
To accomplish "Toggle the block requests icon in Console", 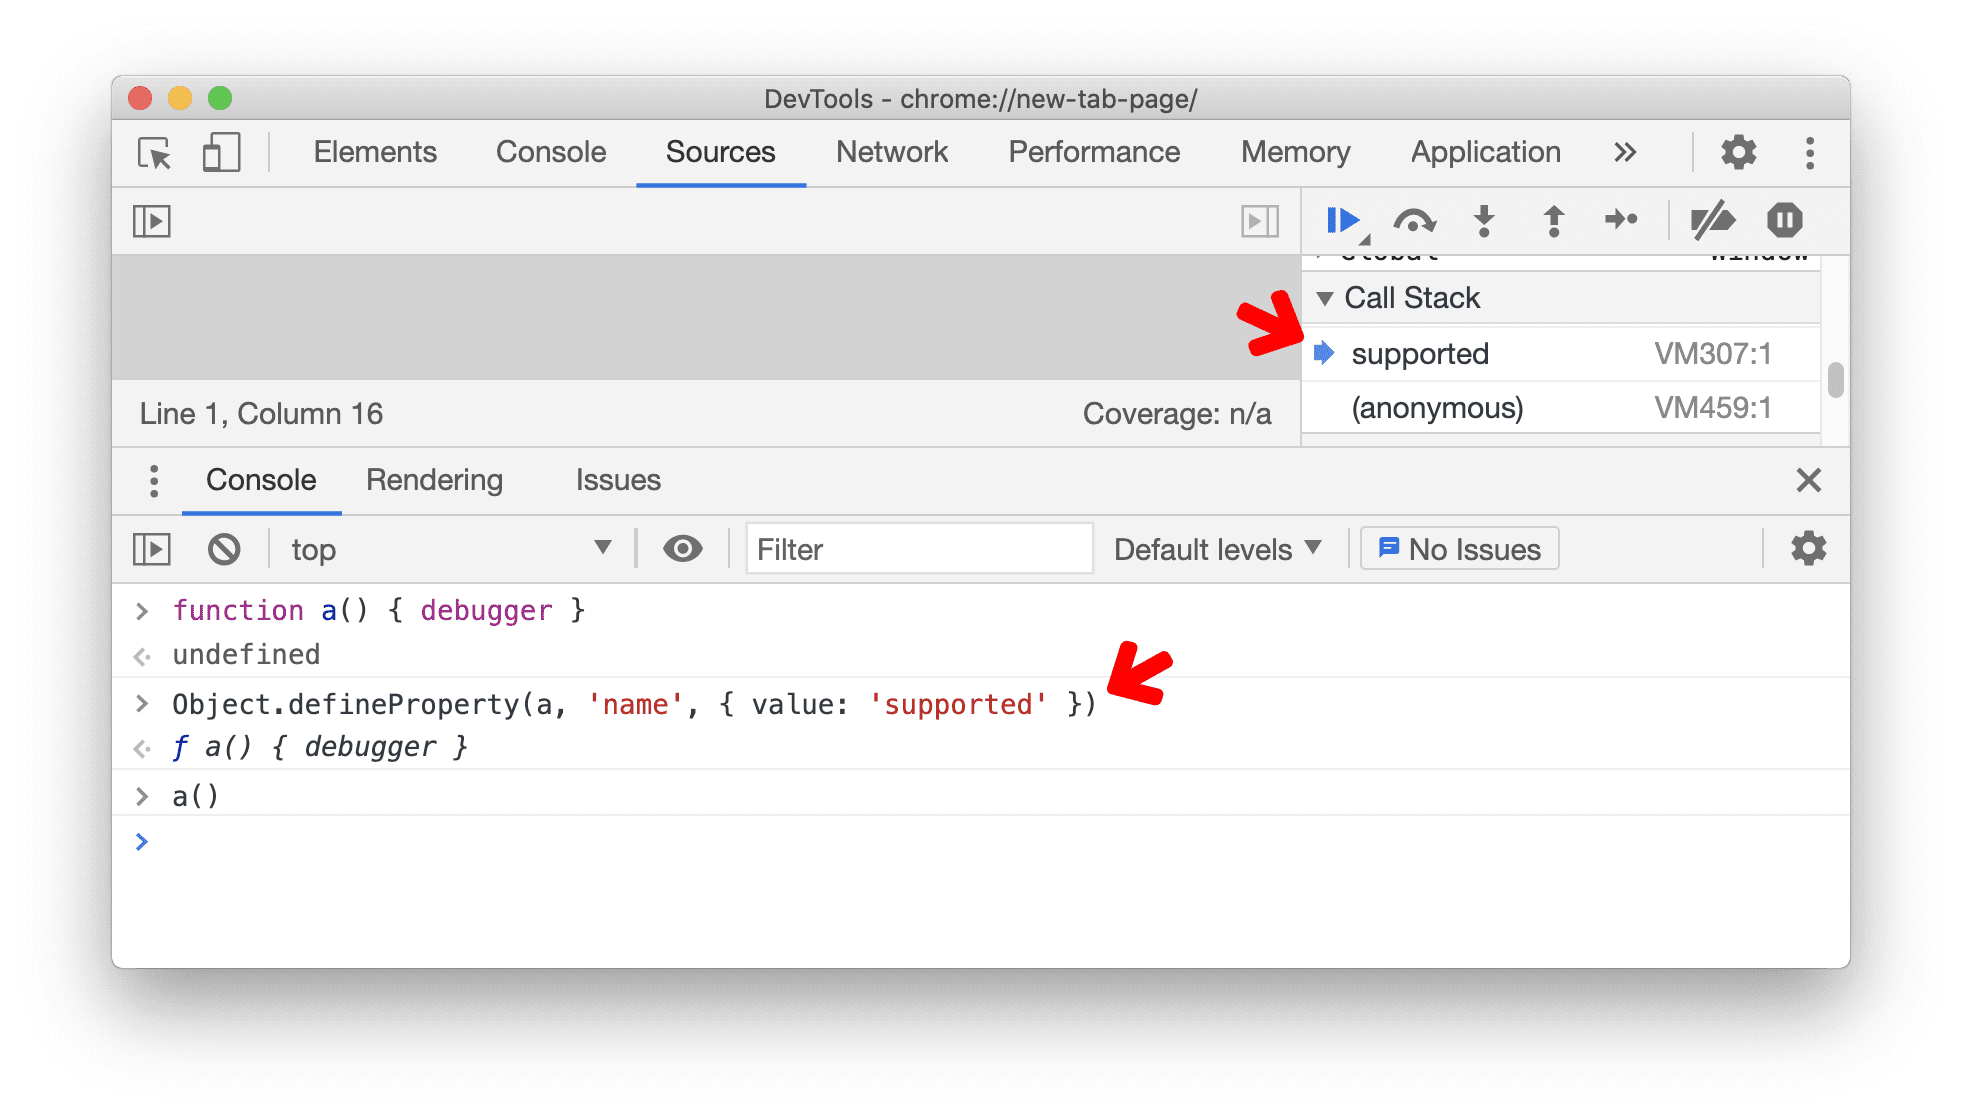I will 218,549.
